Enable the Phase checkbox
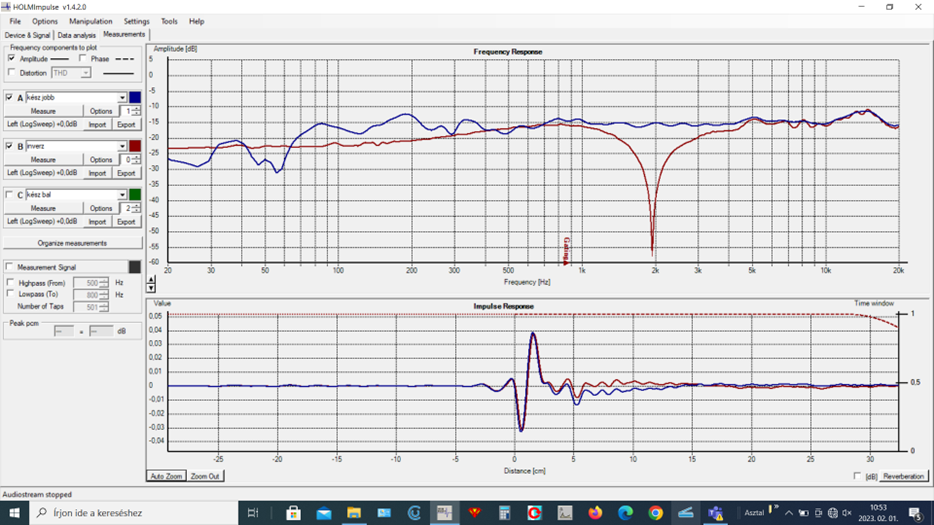Image resolution: width=934 pixels, height=525 pixels. click(x=83, y=58)
